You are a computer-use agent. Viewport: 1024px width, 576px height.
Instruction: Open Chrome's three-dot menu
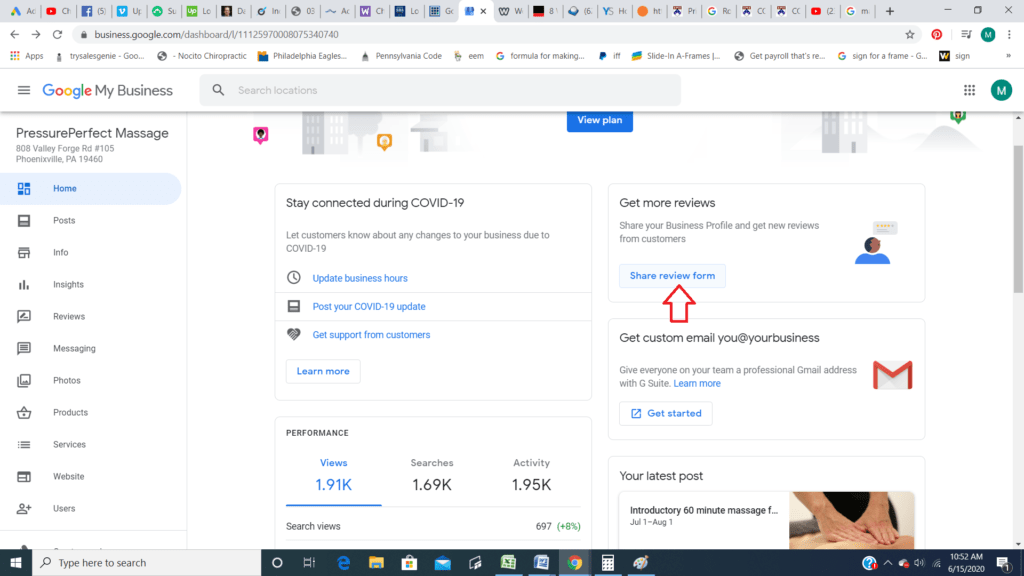(x=1010, y=35)
